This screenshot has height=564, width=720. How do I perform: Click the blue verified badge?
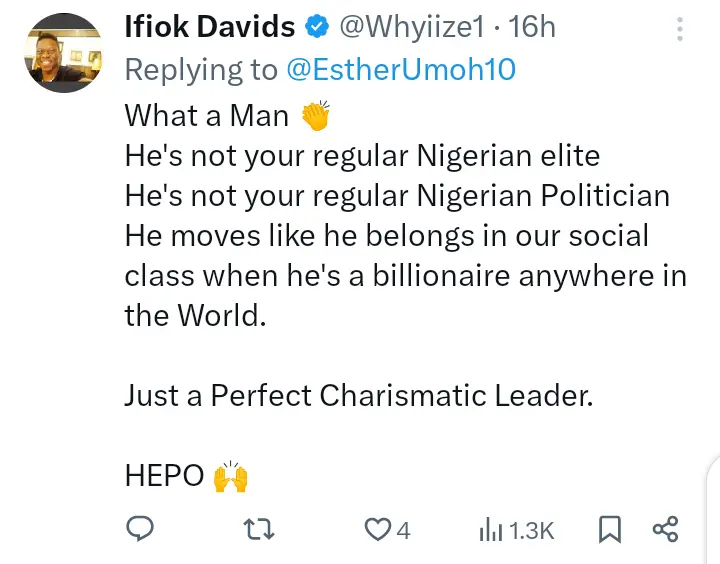click(x=315, y=27)
